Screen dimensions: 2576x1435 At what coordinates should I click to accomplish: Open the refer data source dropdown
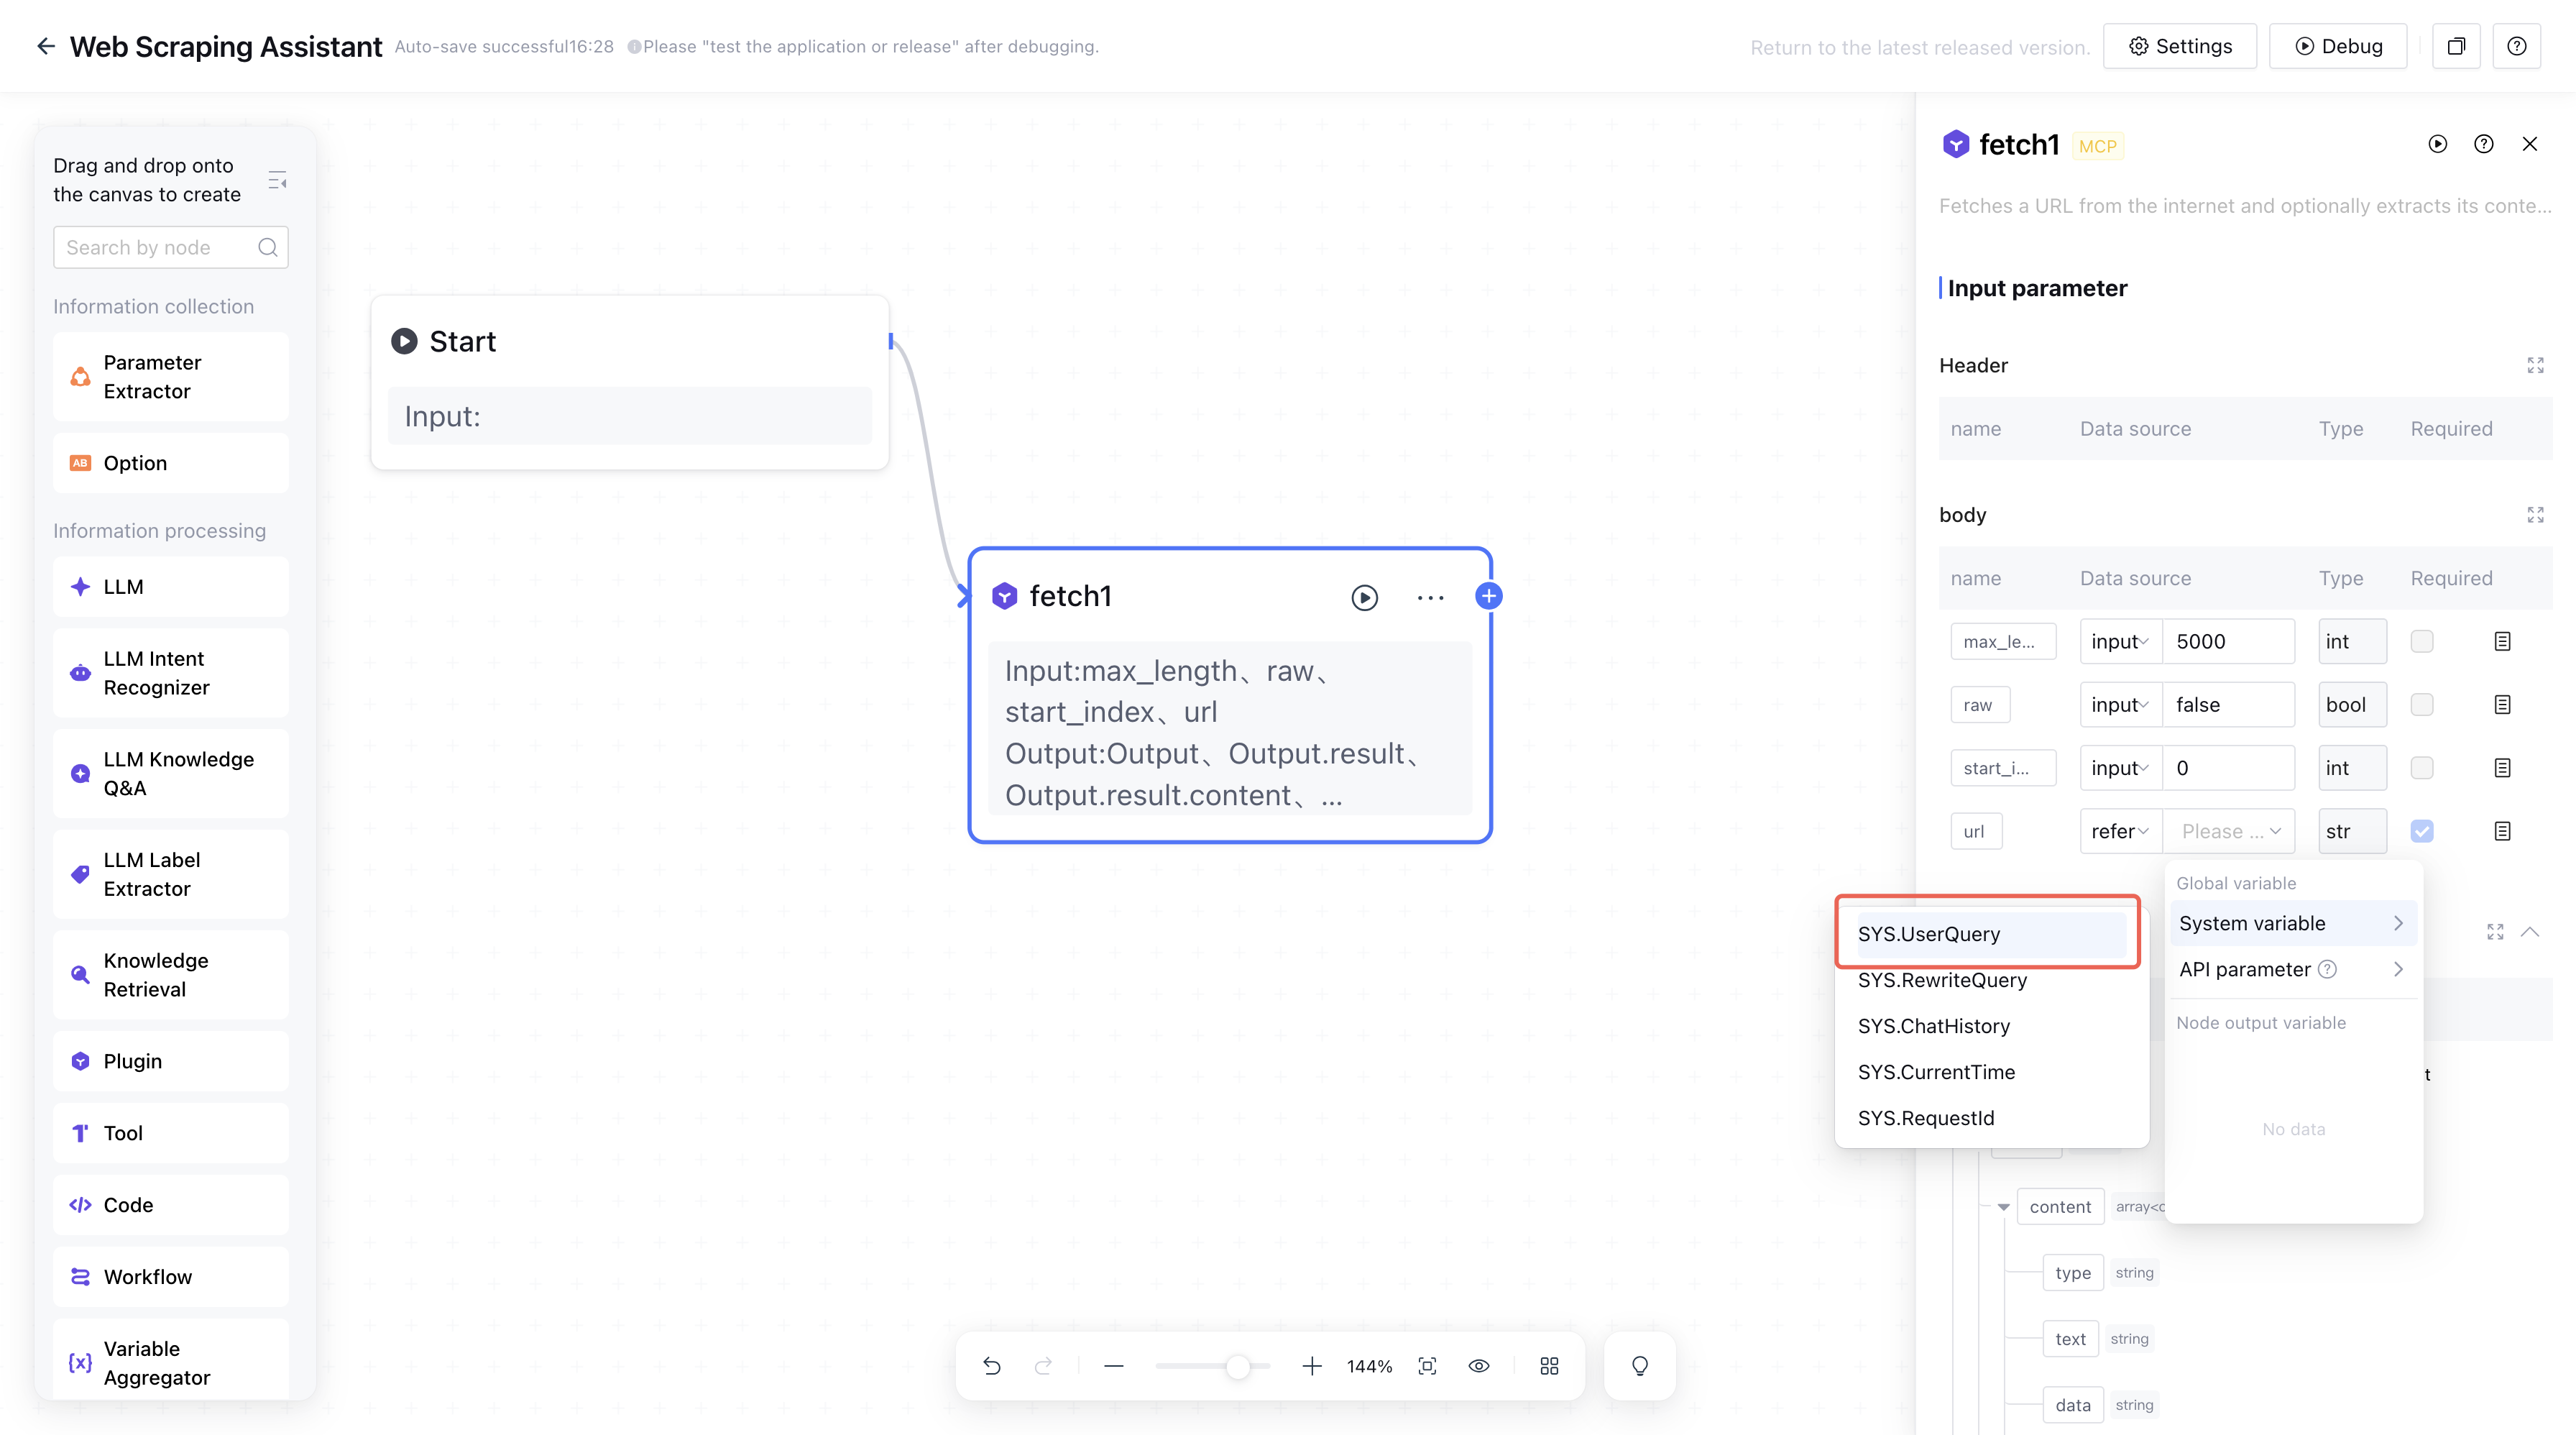2119,831
